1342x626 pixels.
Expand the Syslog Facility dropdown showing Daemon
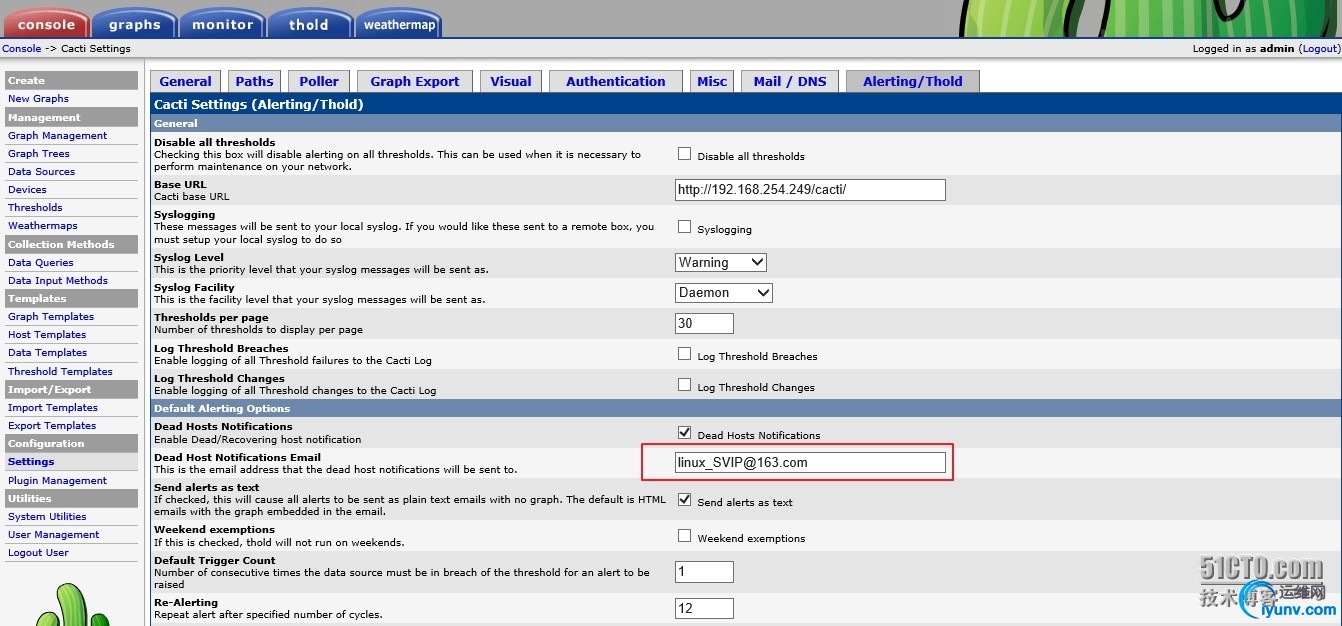[x=724, y=293]
